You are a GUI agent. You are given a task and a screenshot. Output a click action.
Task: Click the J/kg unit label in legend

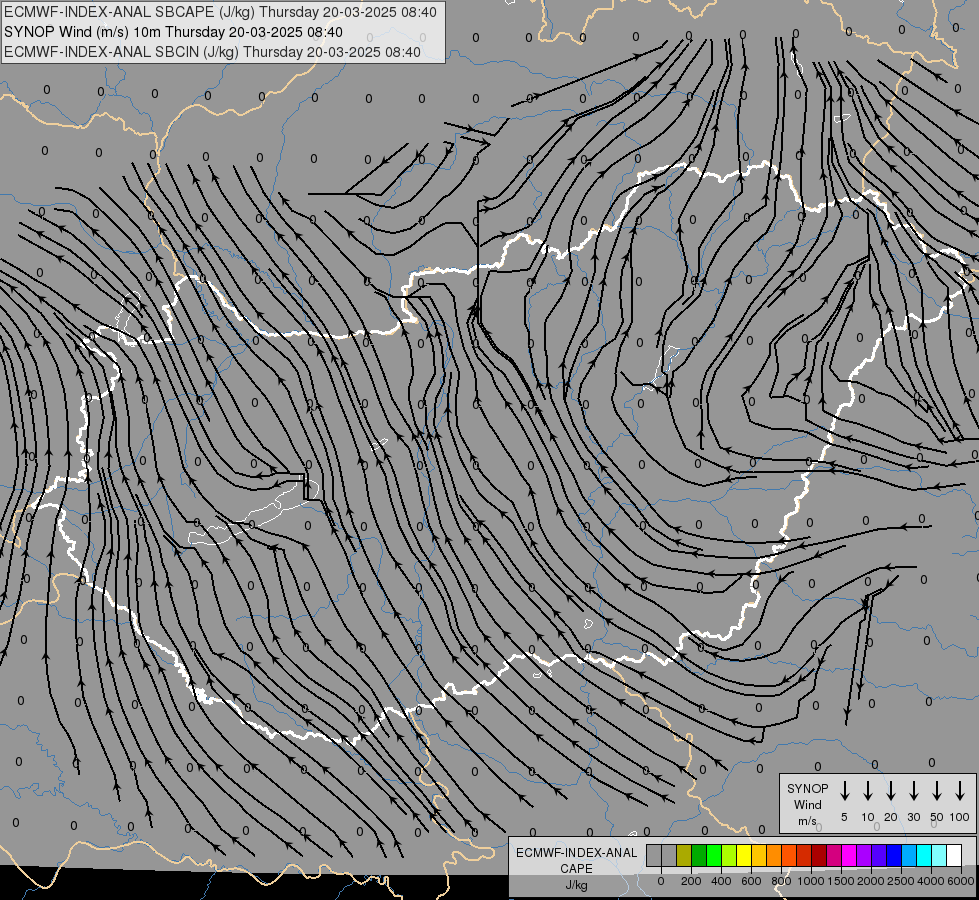[x=576, y=885]
